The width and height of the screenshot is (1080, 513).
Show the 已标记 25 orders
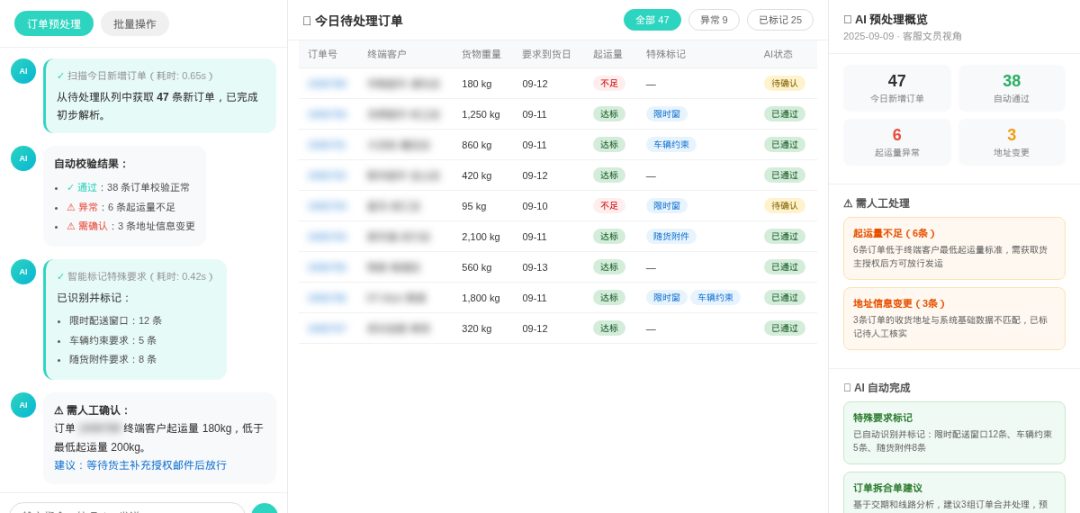[x=780, y=20]
